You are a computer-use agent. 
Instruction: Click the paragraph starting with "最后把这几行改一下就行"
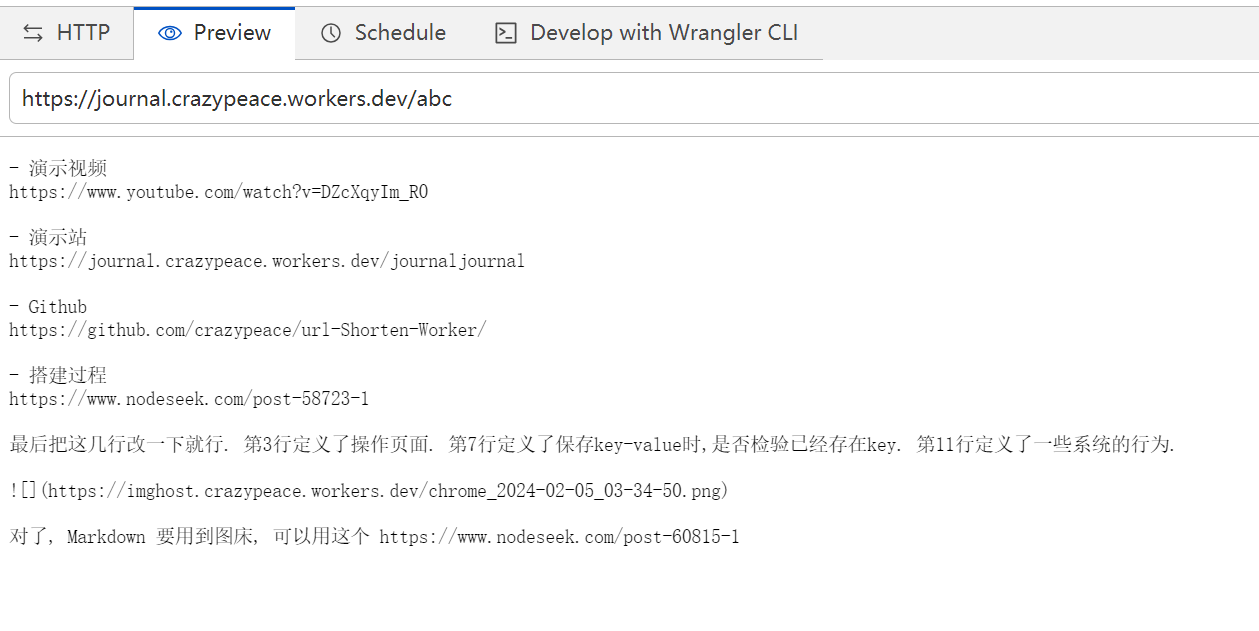[590, 445]
